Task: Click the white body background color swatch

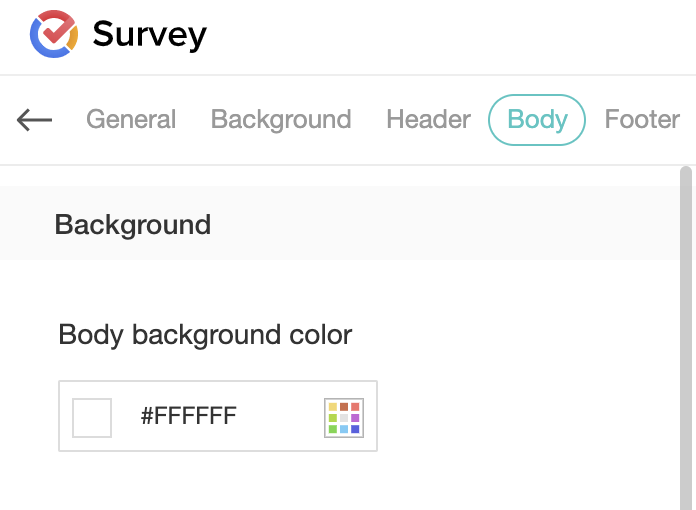Action: point(92,417)
